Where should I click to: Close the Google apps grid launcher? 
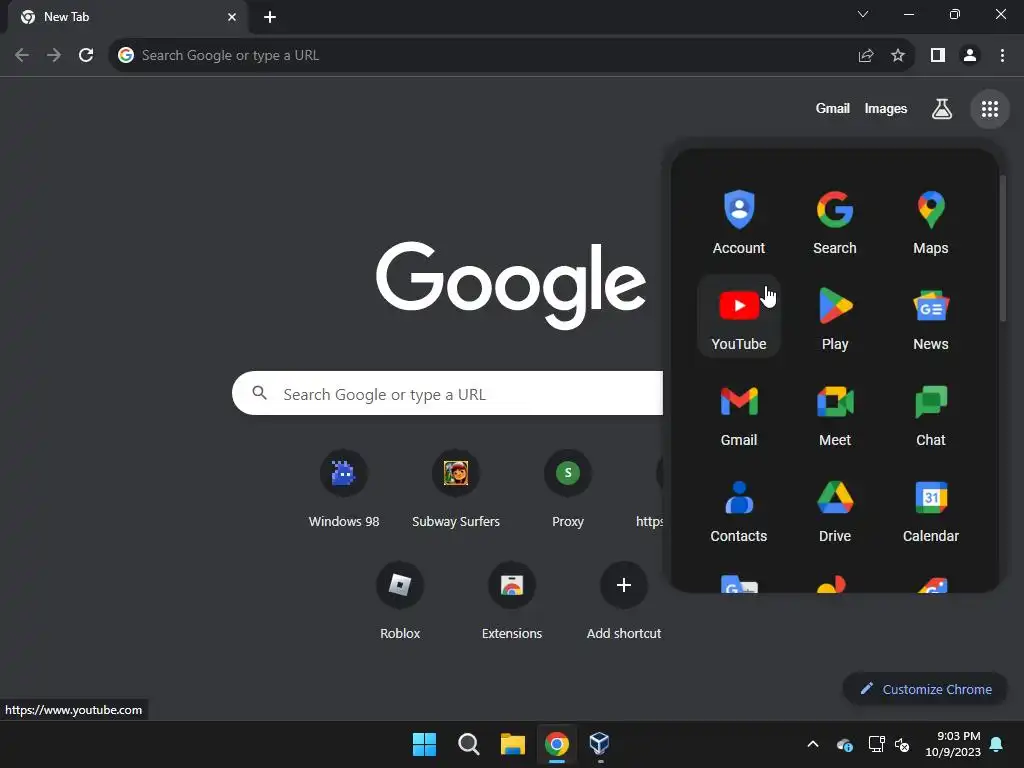[990, 109]
